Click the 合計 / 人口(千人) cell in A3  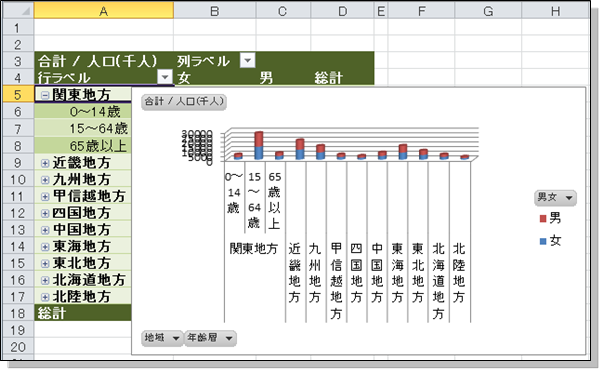click(x=104, y=61)
